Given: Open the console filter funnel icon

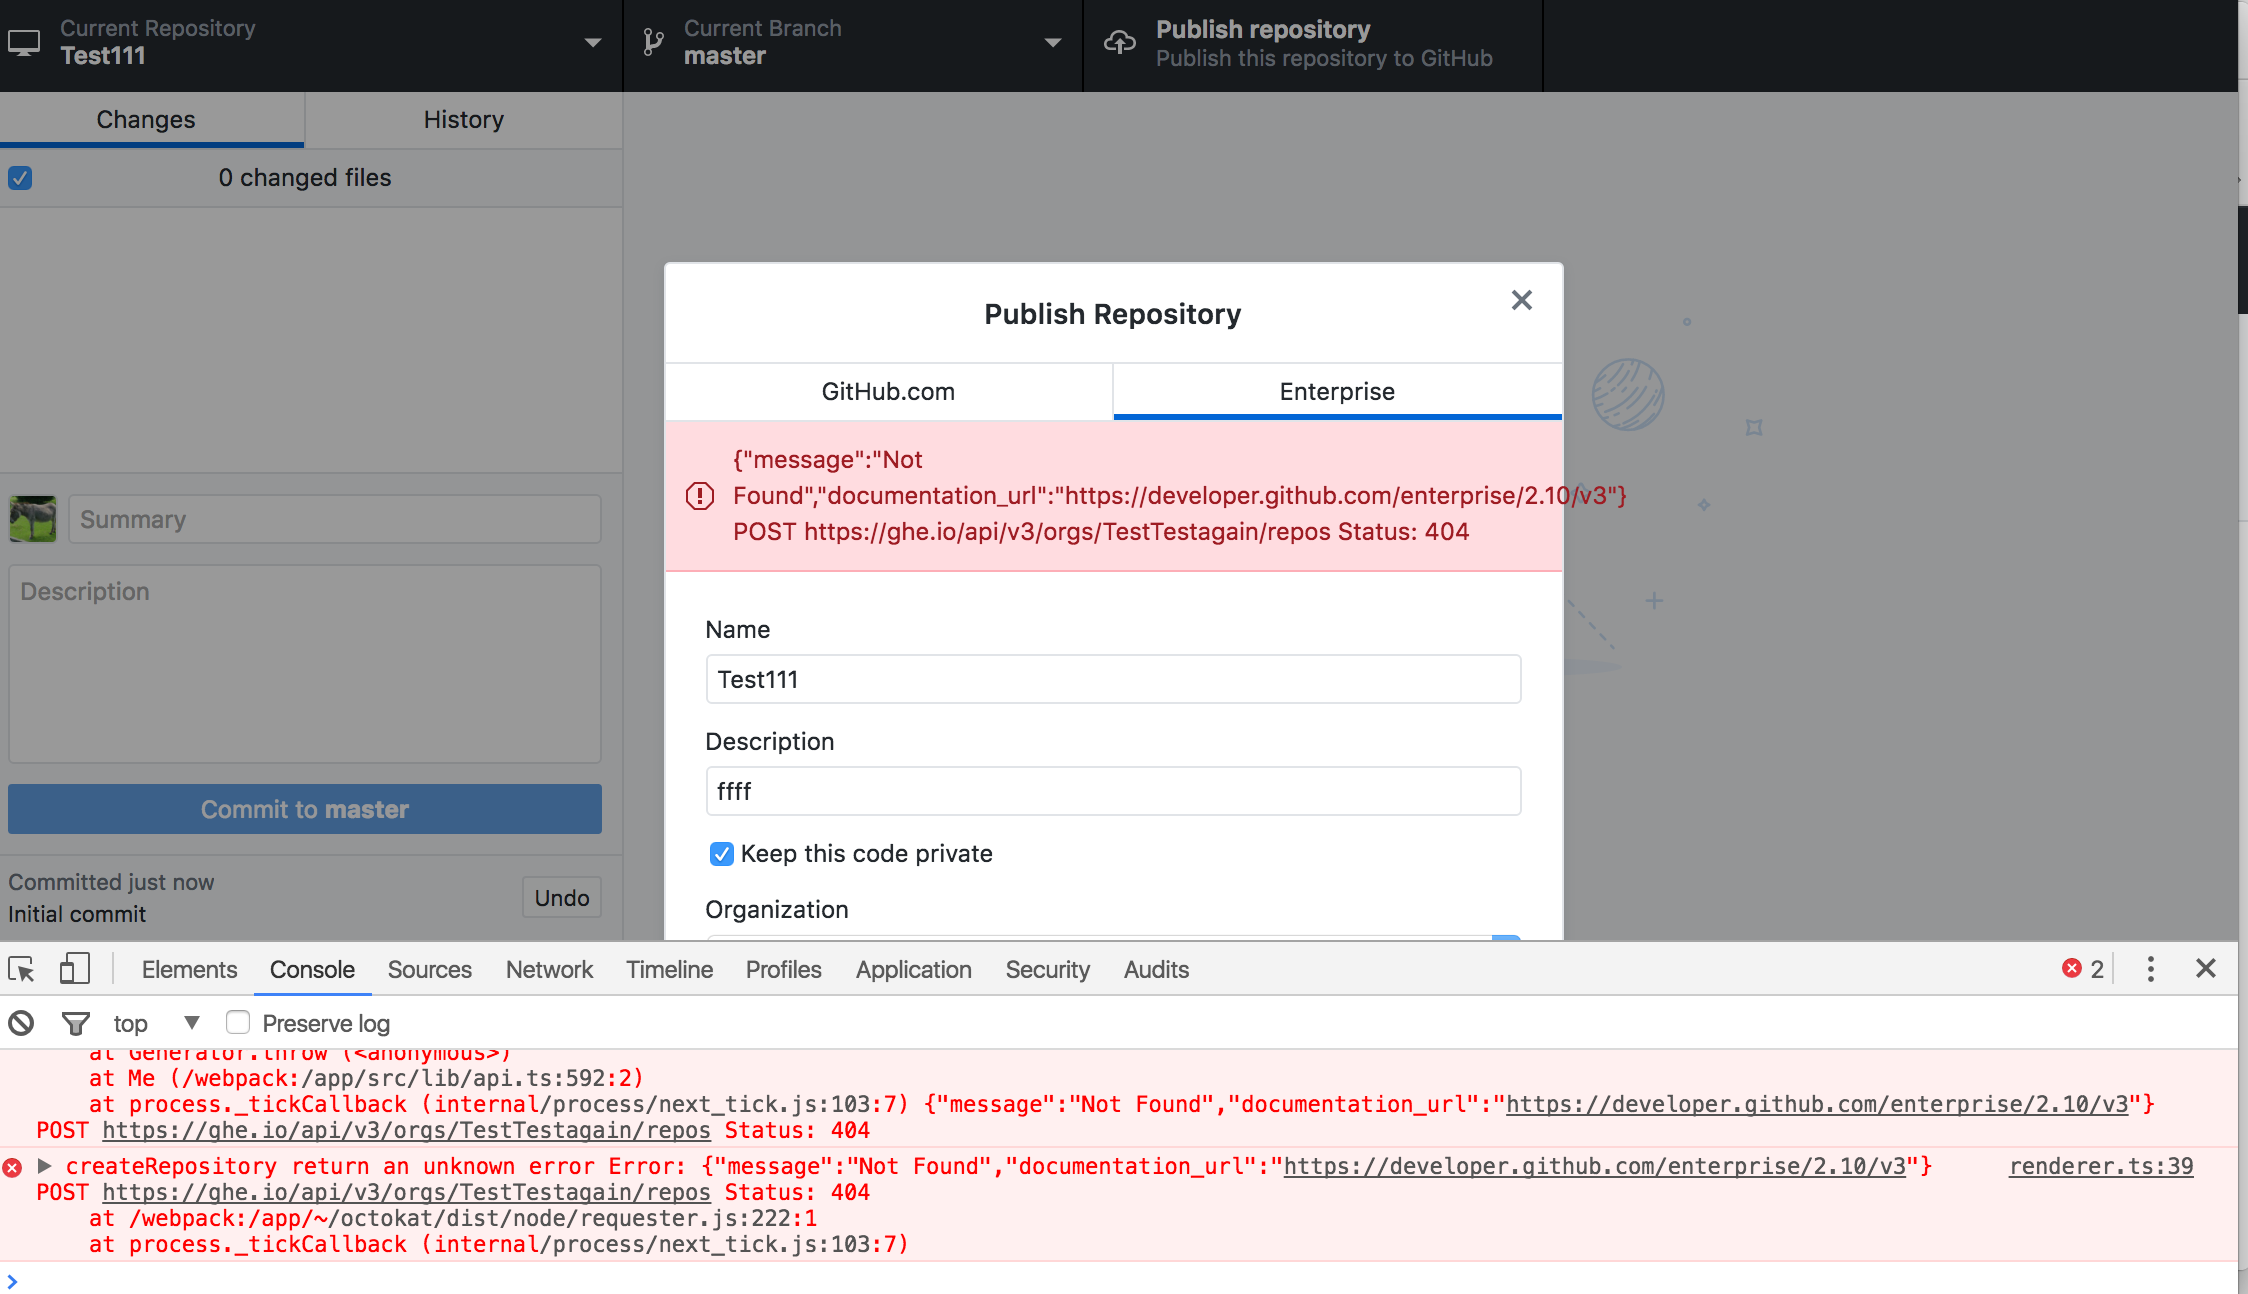Looking at the screenshot, I should tap(76, 1023).
